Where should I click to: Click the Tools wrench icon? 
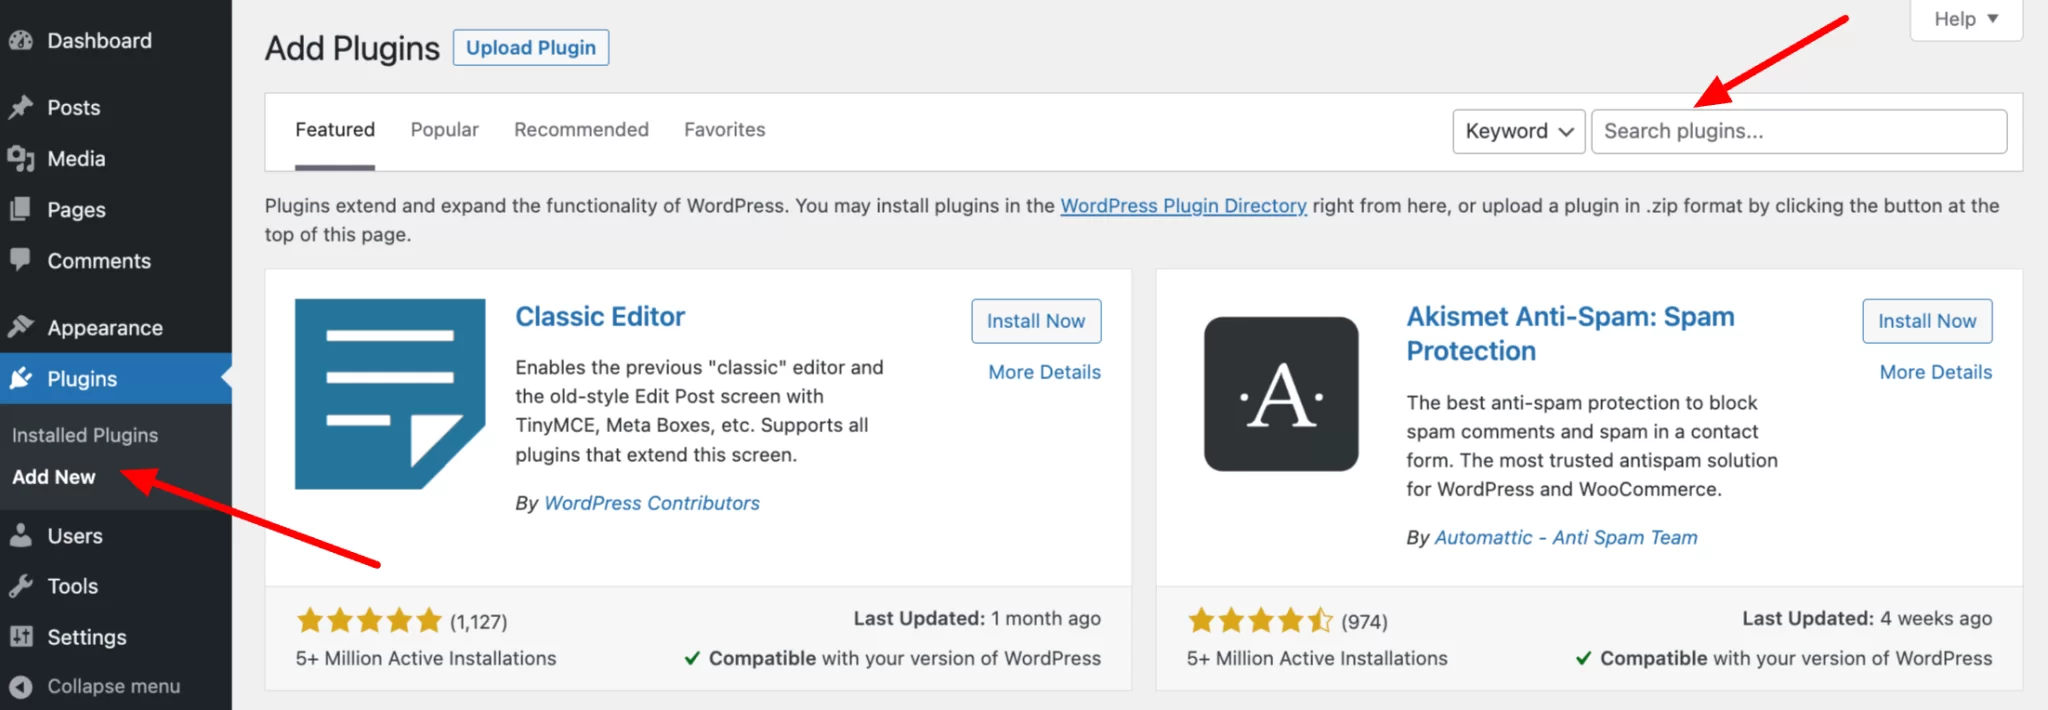pos(21,586)
